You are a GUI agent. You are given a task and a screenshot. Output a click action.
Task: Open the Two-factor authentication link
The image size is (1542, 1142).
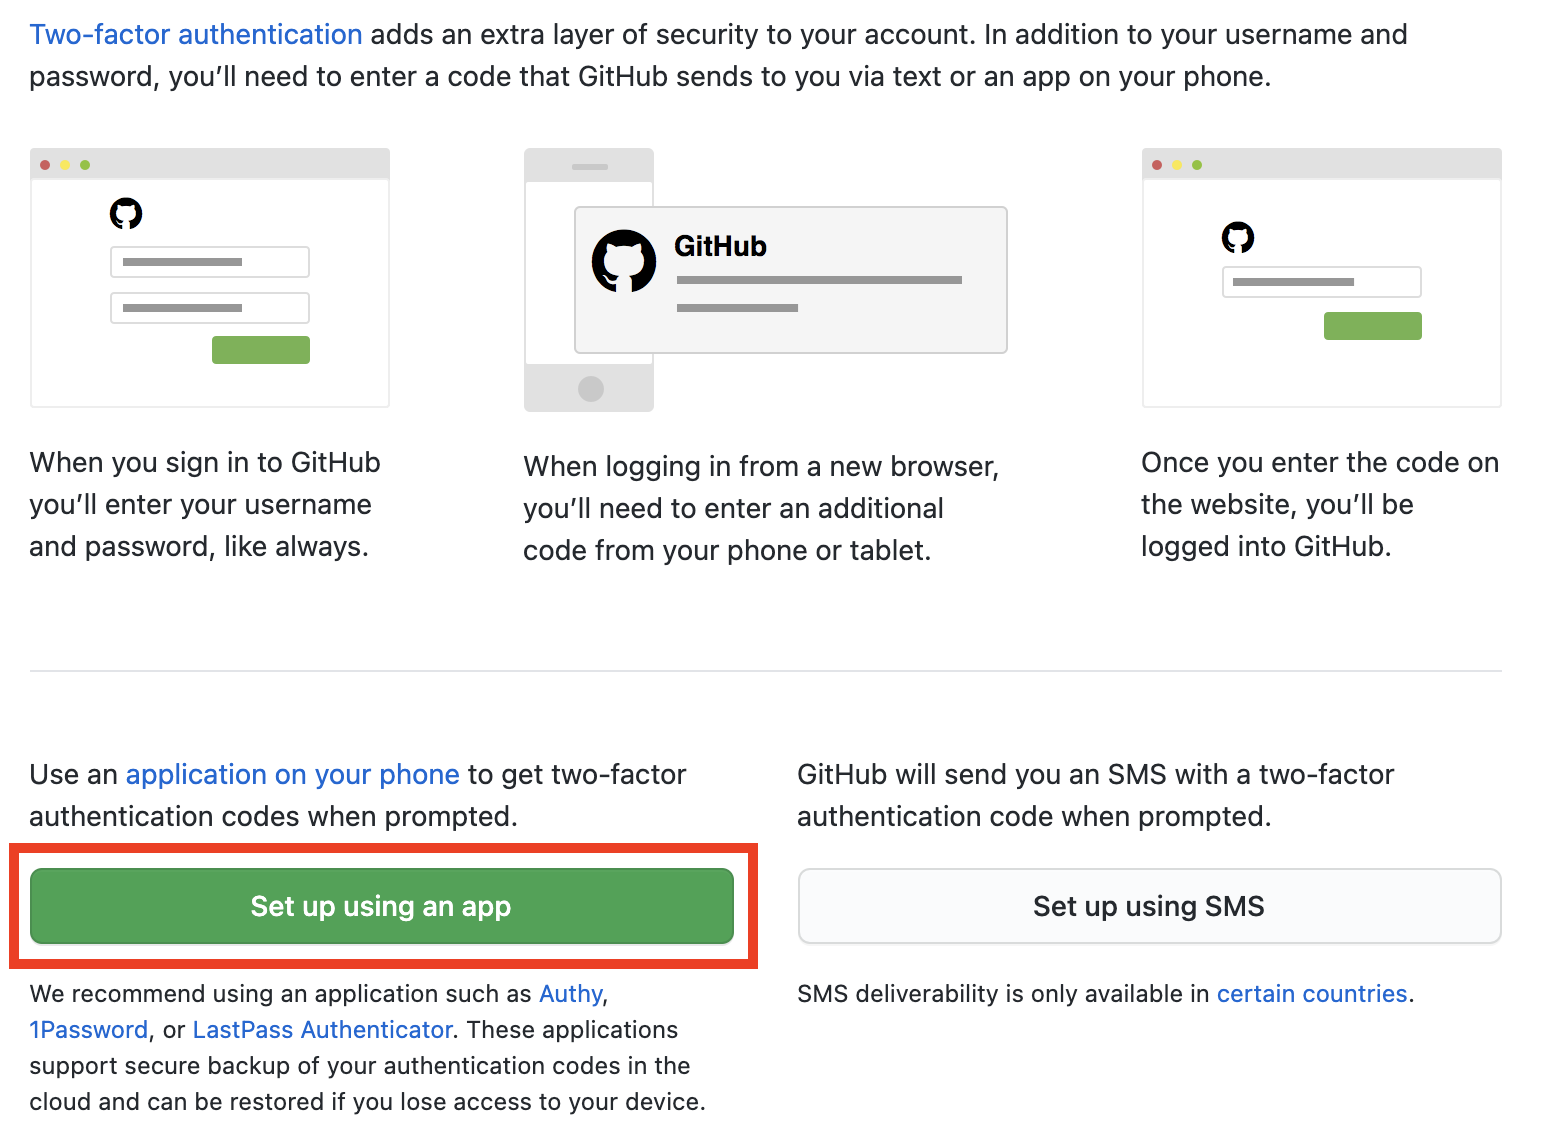[196, 33]
